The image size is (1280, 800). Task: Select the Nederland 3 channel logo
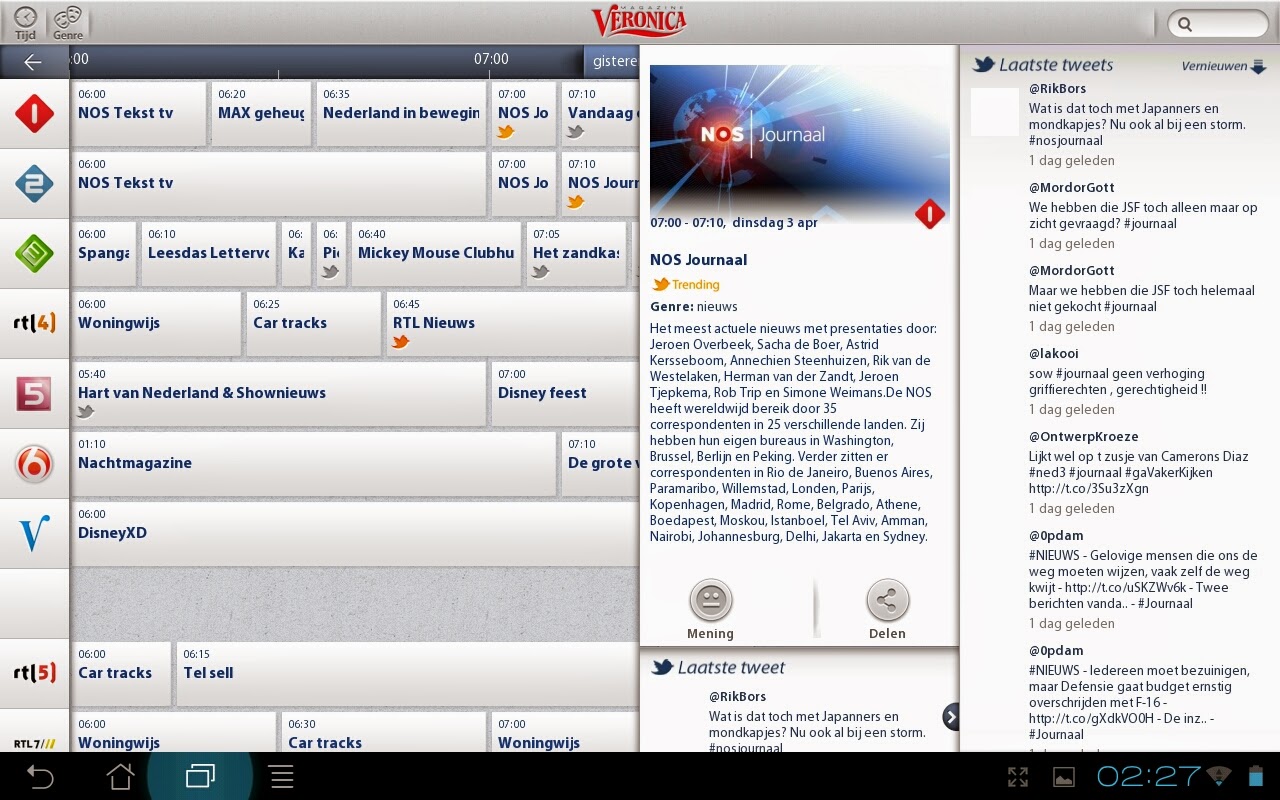(34, 254)
